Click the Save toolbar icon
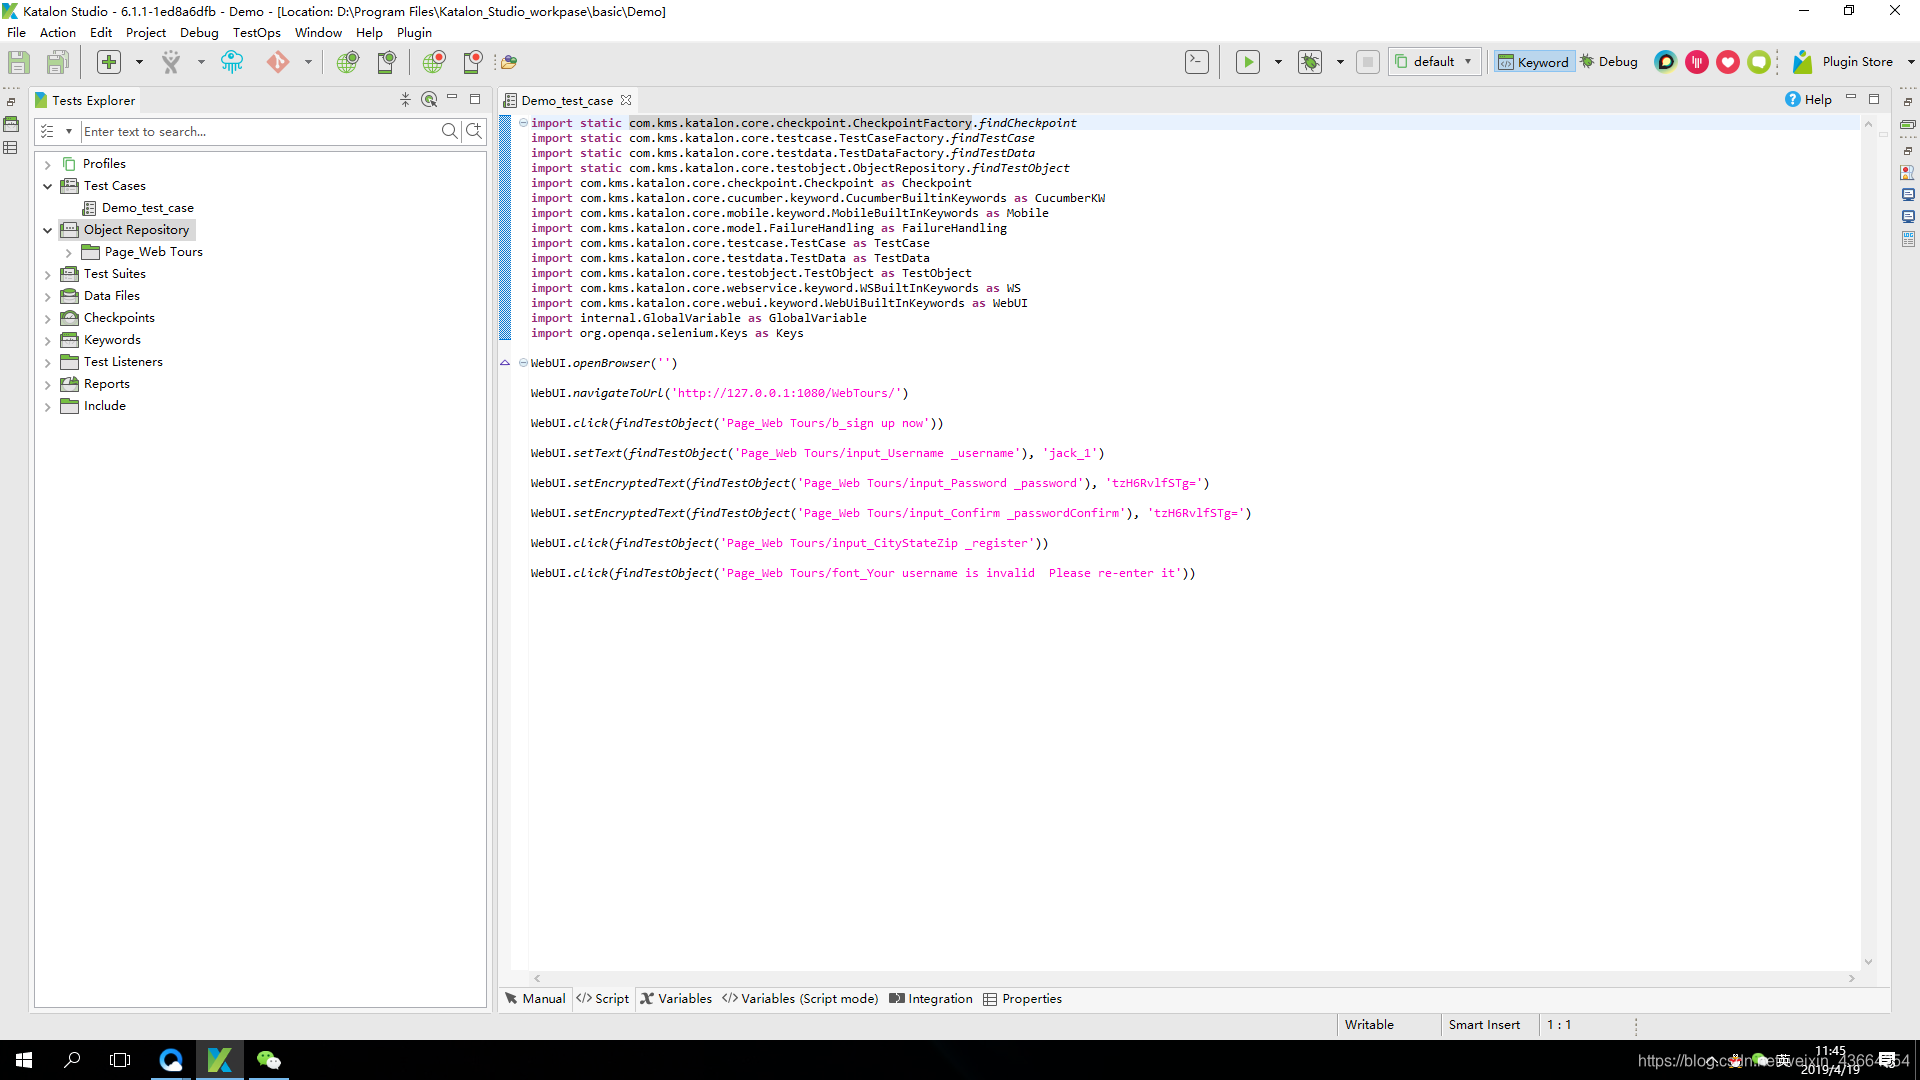Viewport: 1920px width, 1080px height. point(19,62)
